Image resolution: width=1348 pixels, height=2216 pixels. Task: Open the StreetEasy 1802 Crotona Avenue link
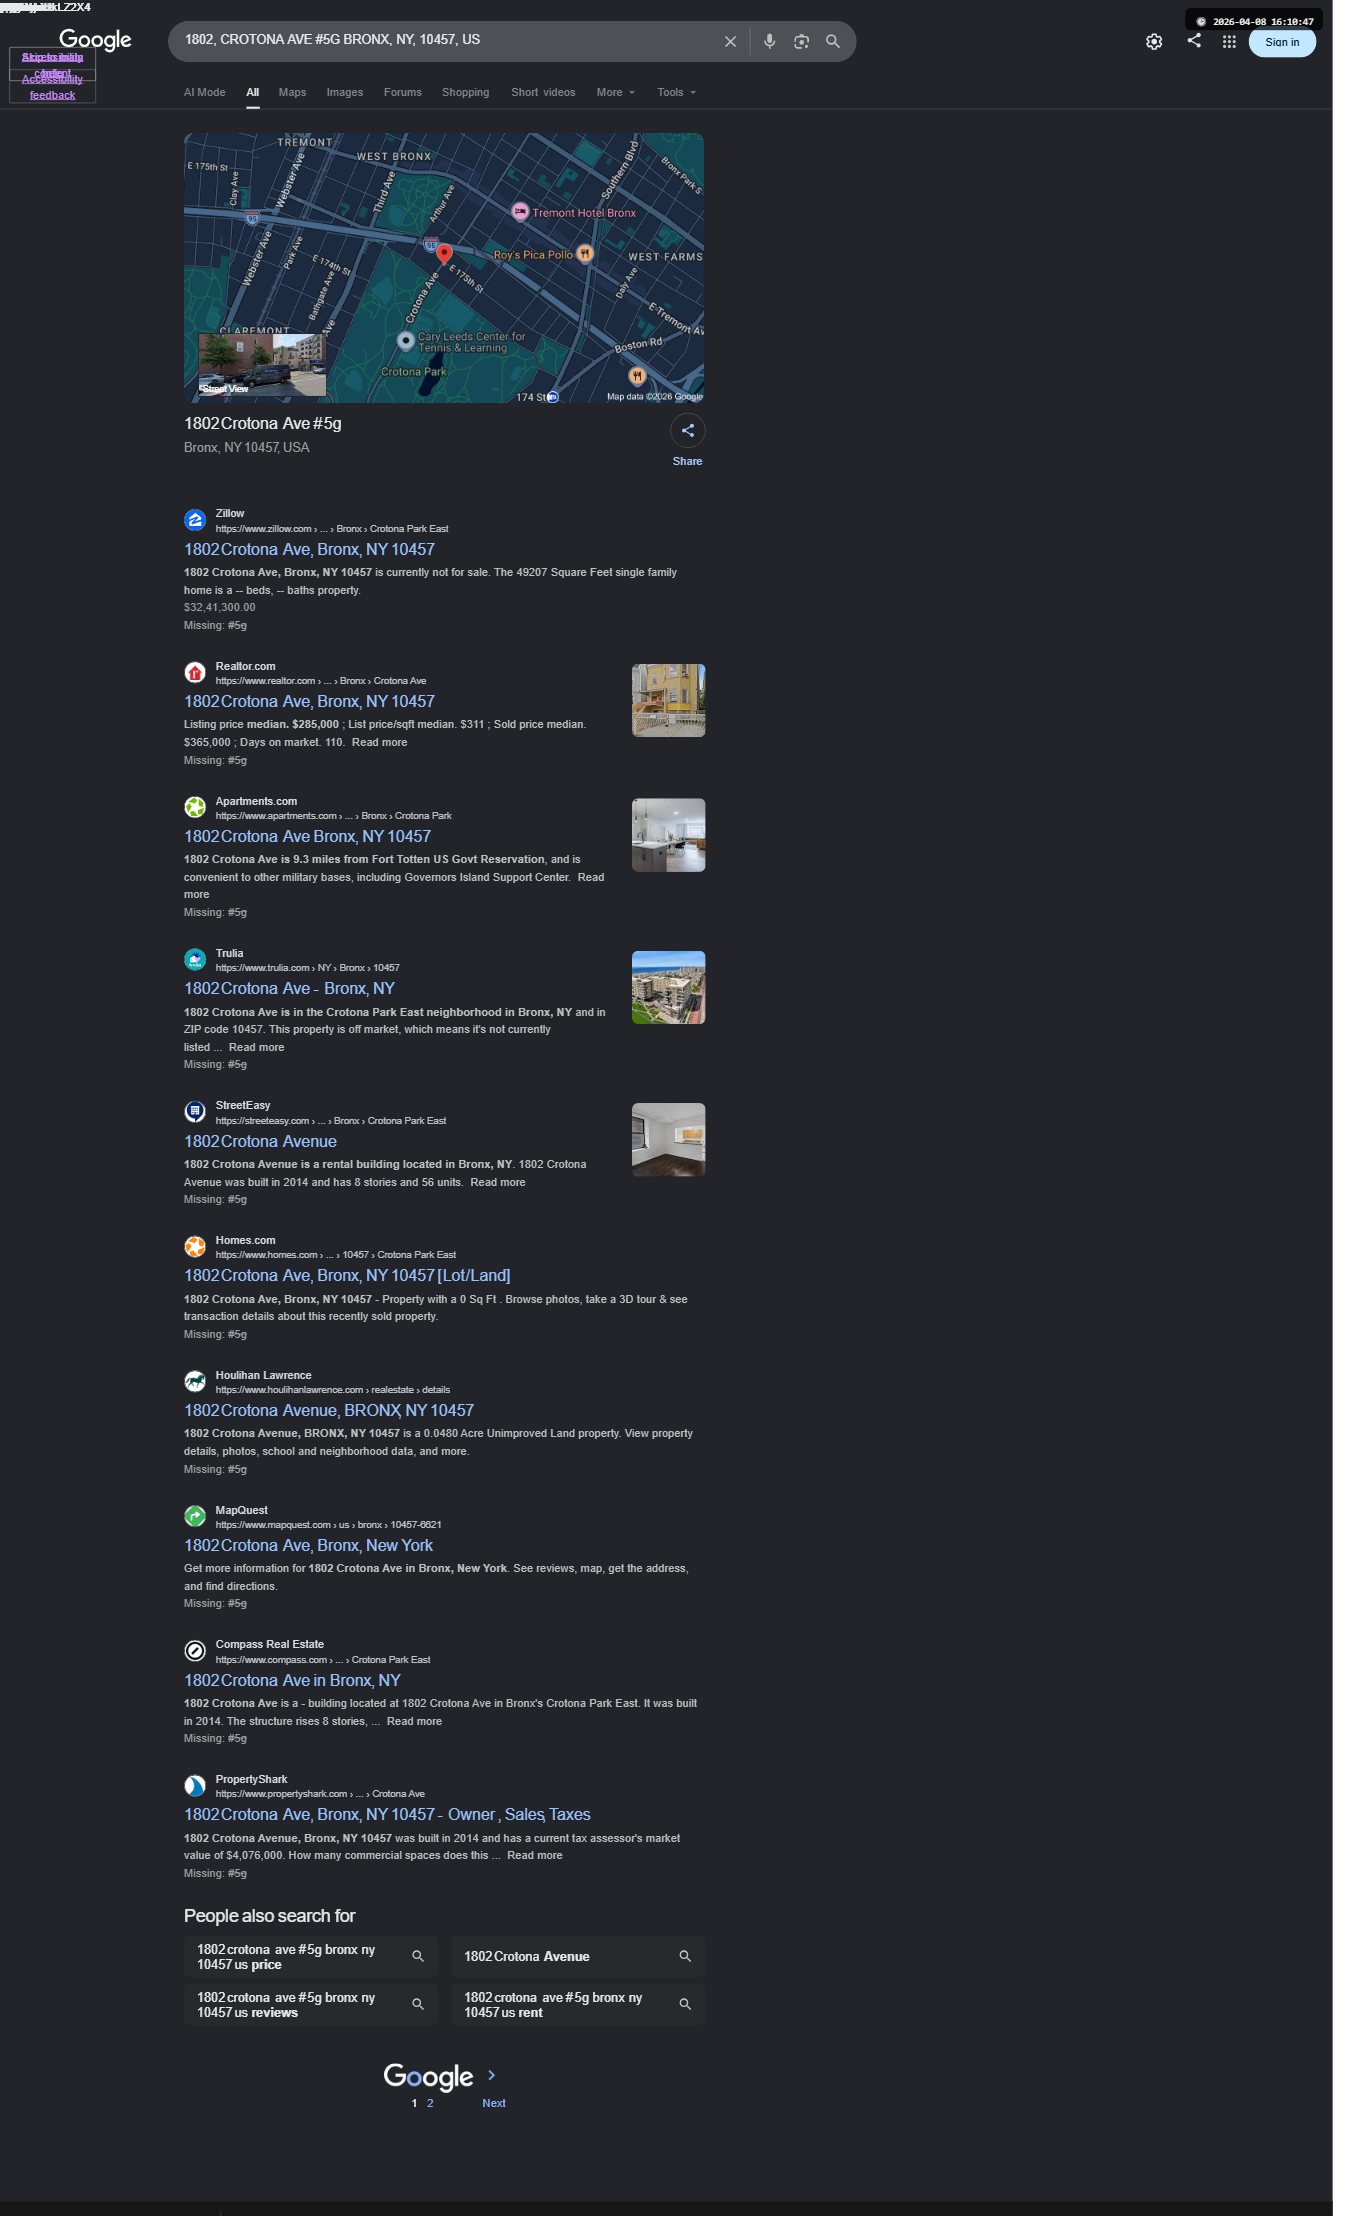pos(260,1141)
